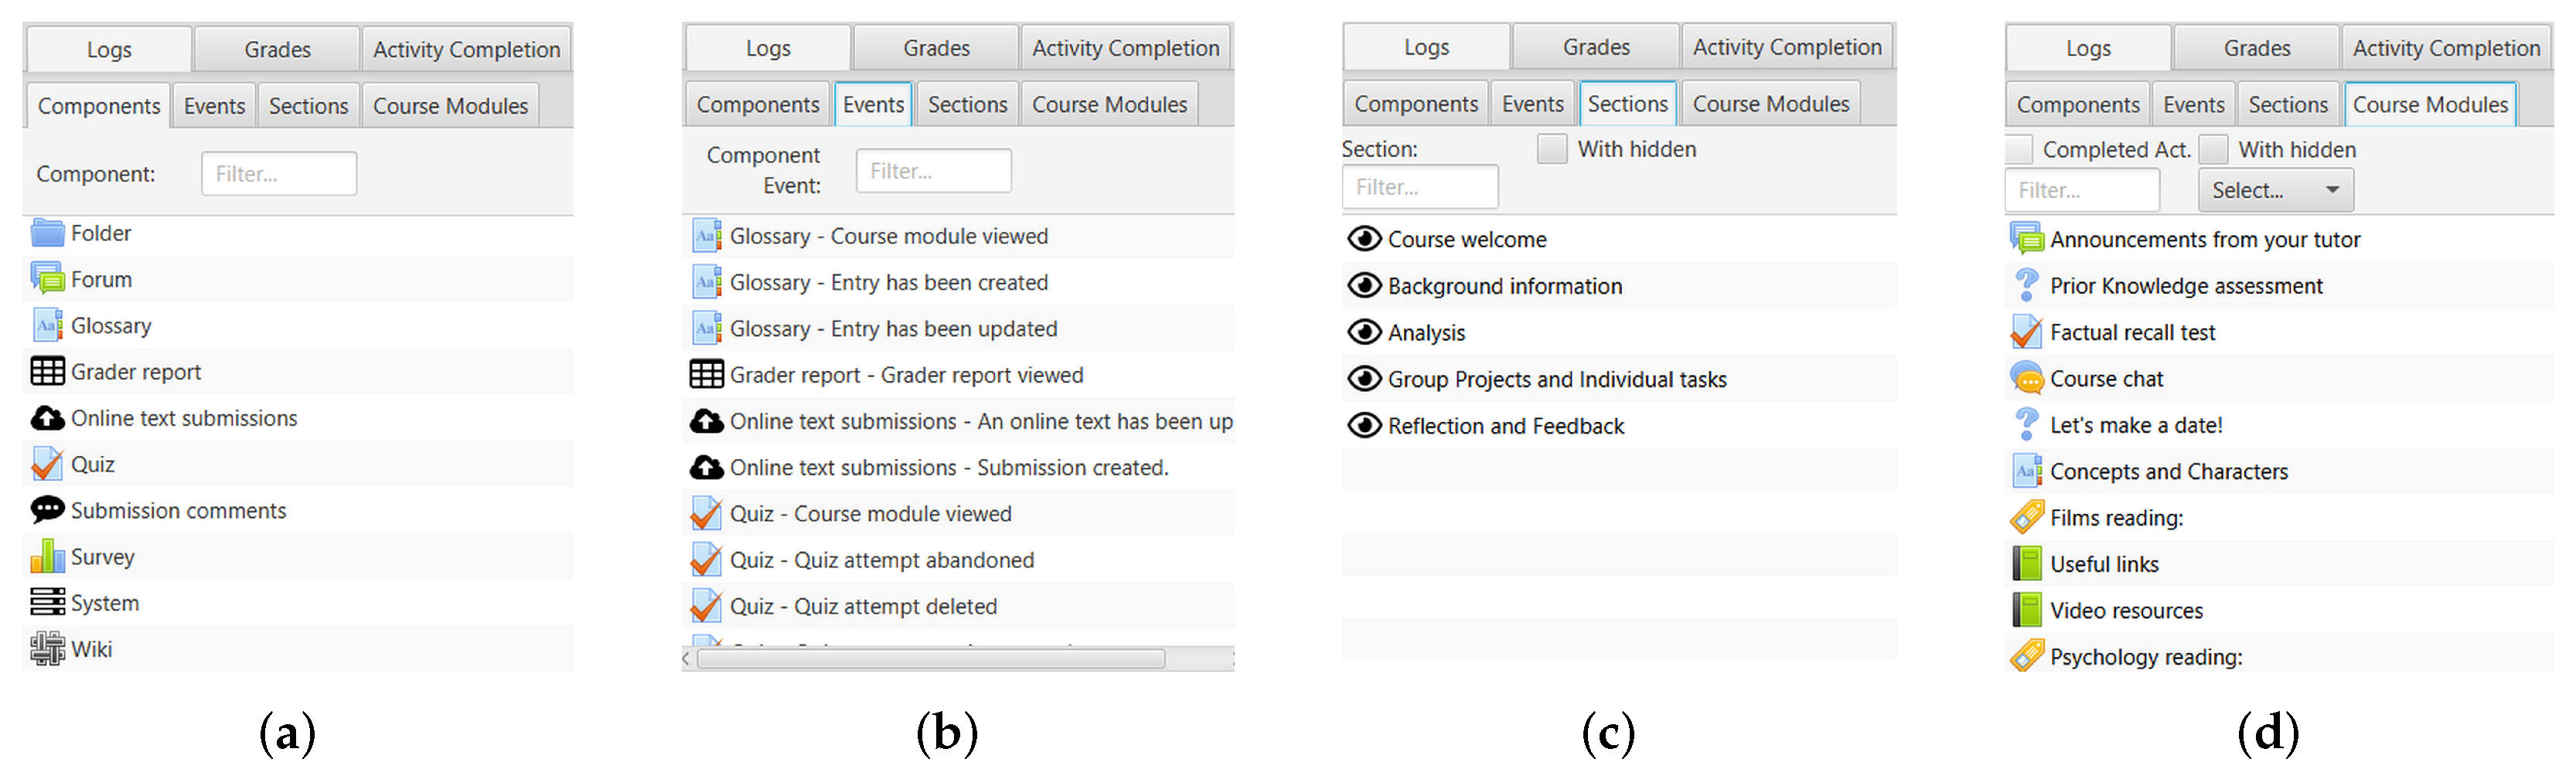This screenshot has width=2576, height=776.
Task: Select the Grader report table icon
Action: (x=47, y=372)
